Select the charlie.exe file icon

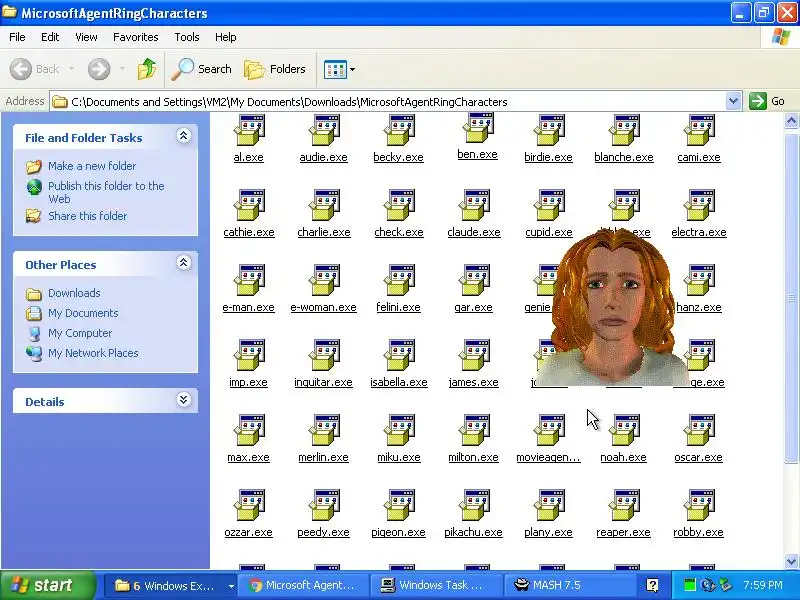[x=324, y=205]
